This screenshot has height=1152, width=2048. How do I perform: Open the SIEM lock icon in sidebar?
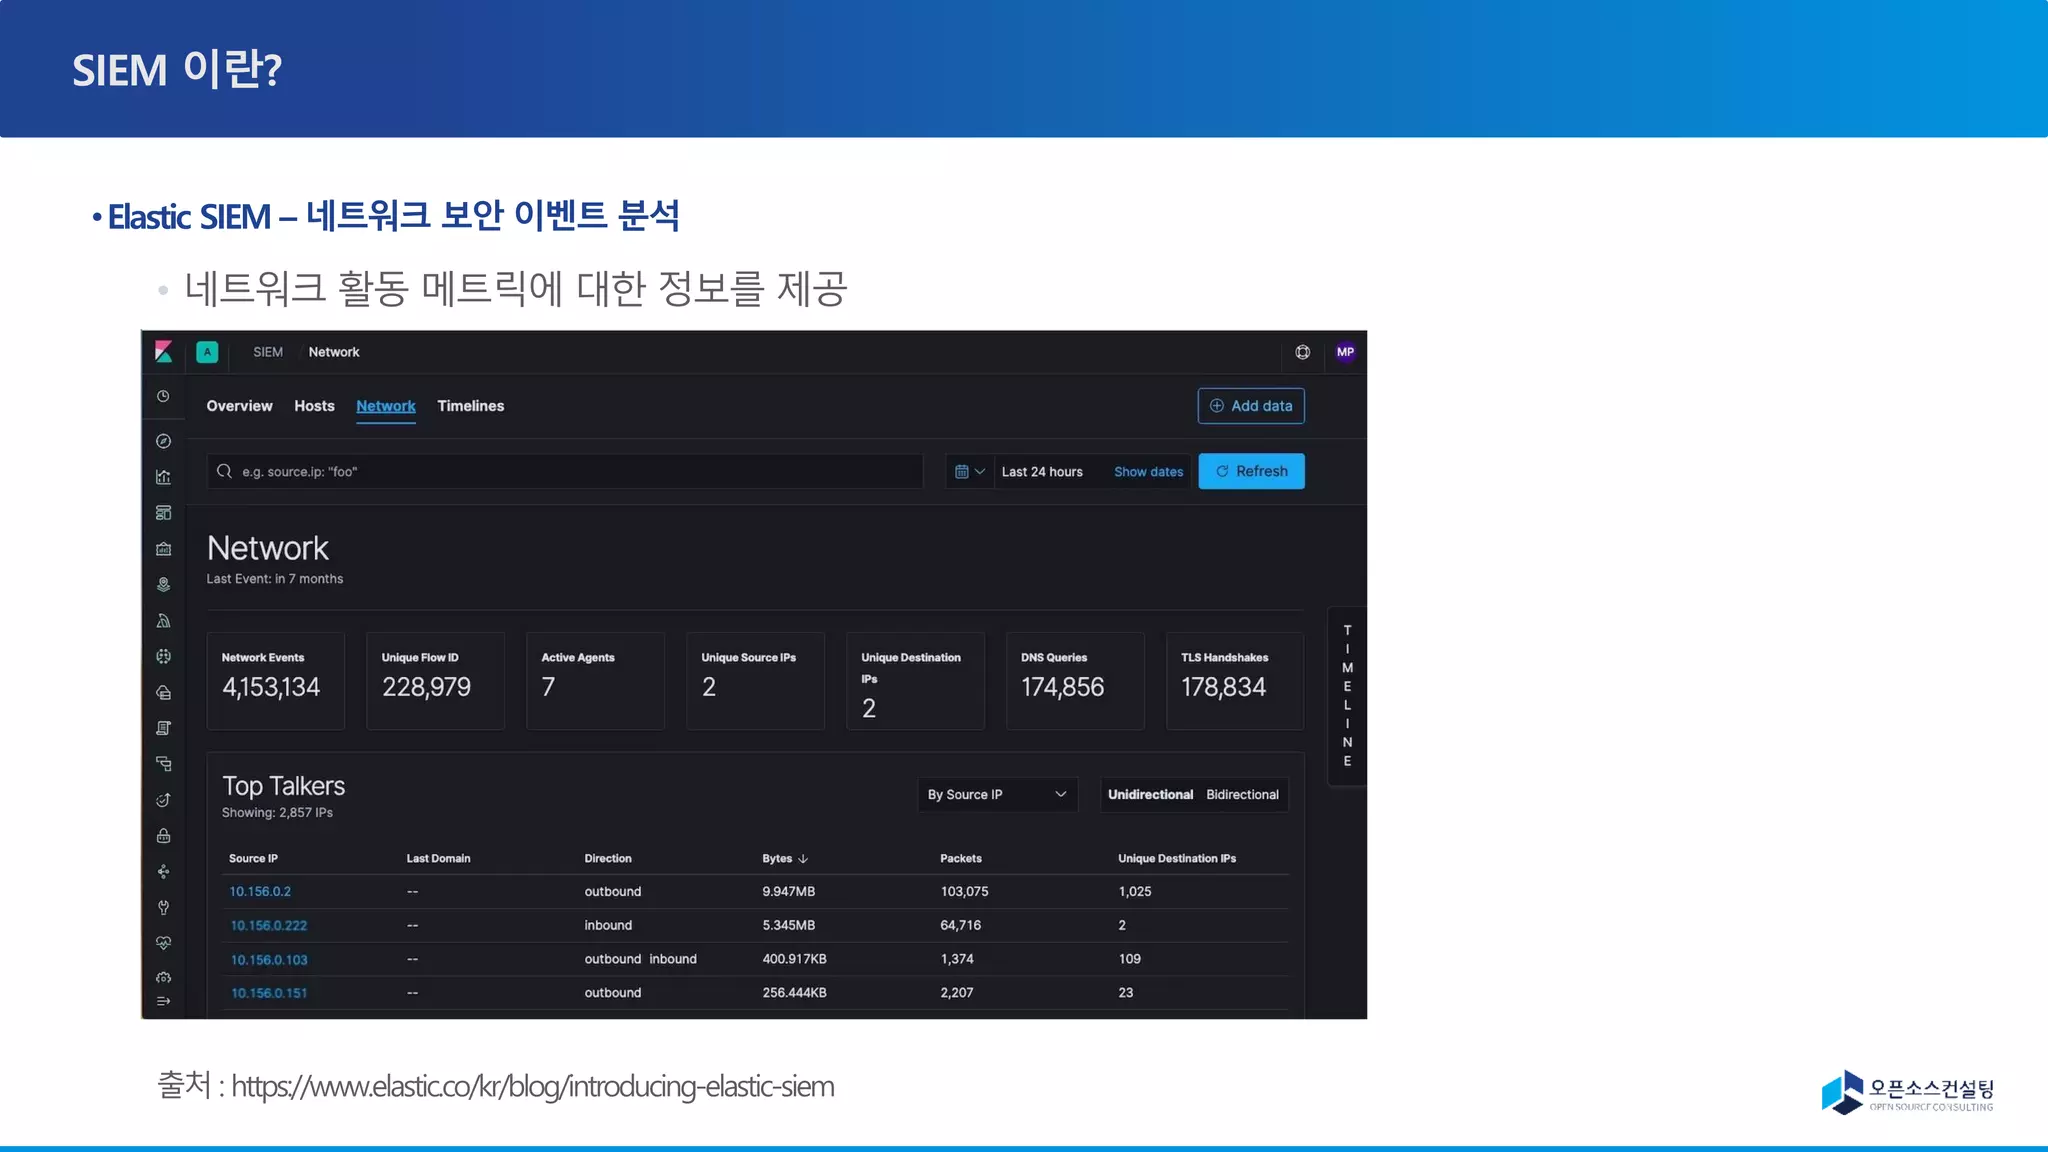click(163, 836)
